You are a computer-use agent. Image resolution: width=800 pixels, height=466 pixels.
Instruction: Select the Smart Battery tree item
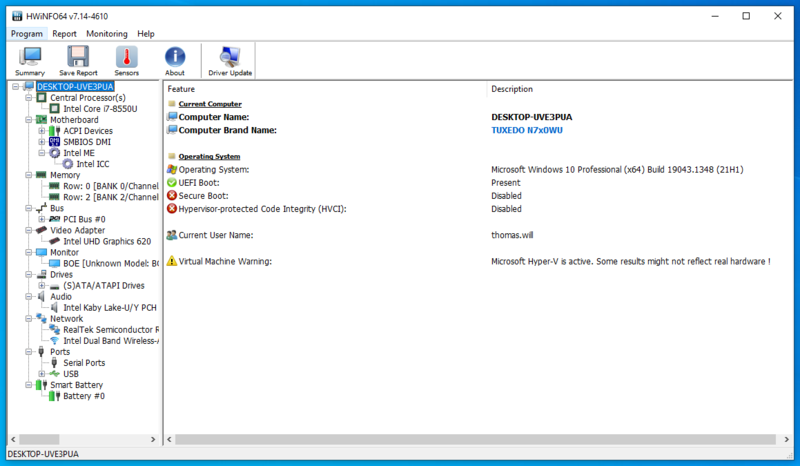[77, 385]
